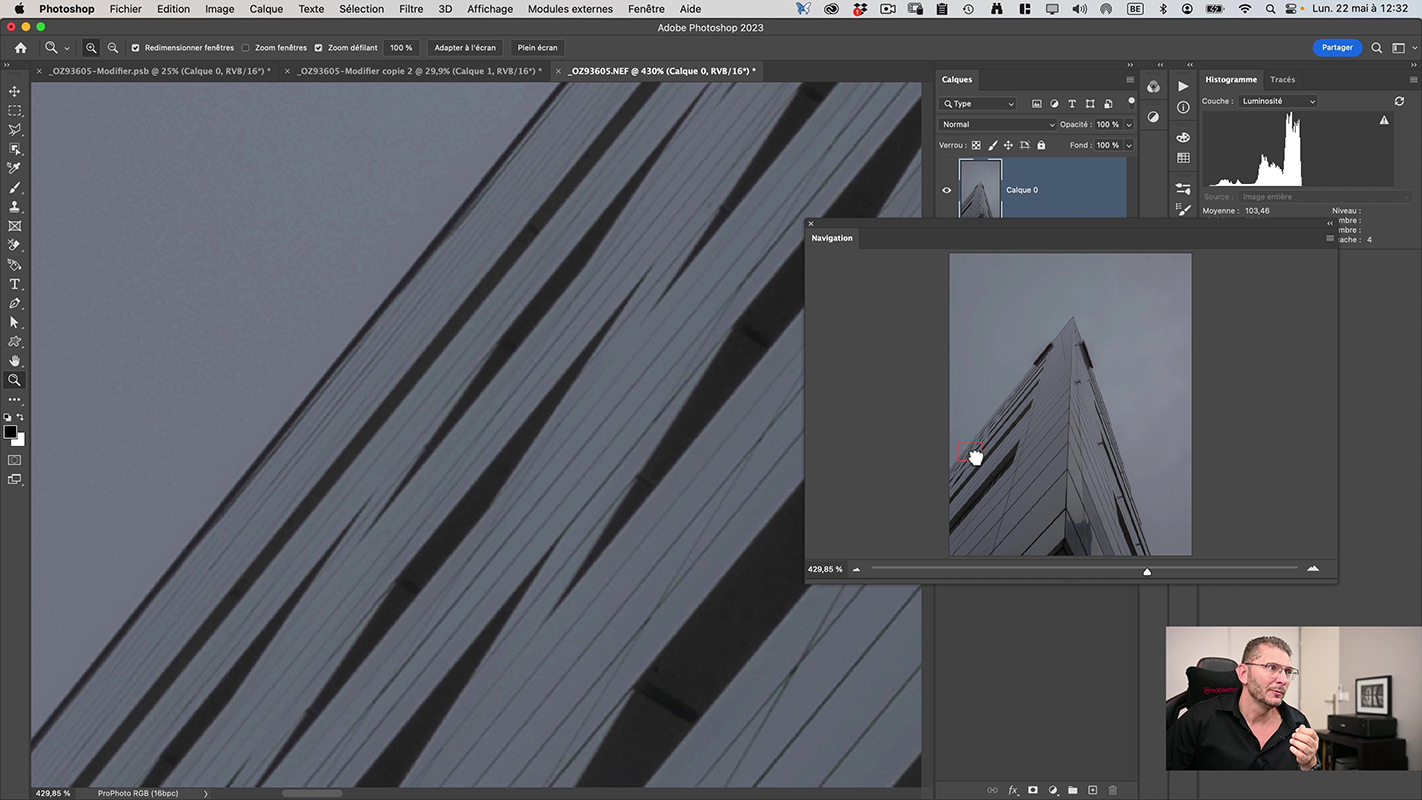Open the Normal blend mode dropdown
Screen dimensions: 1422x800
[997, 125]
